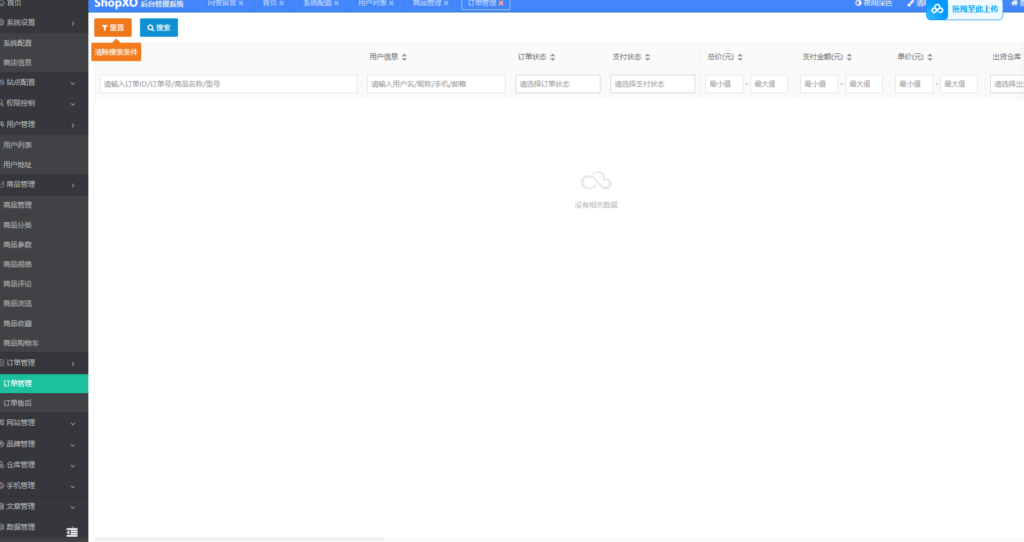Open 系统配置 submenu item in the sidebar
1024x542 pixels.
click(44, 43)
